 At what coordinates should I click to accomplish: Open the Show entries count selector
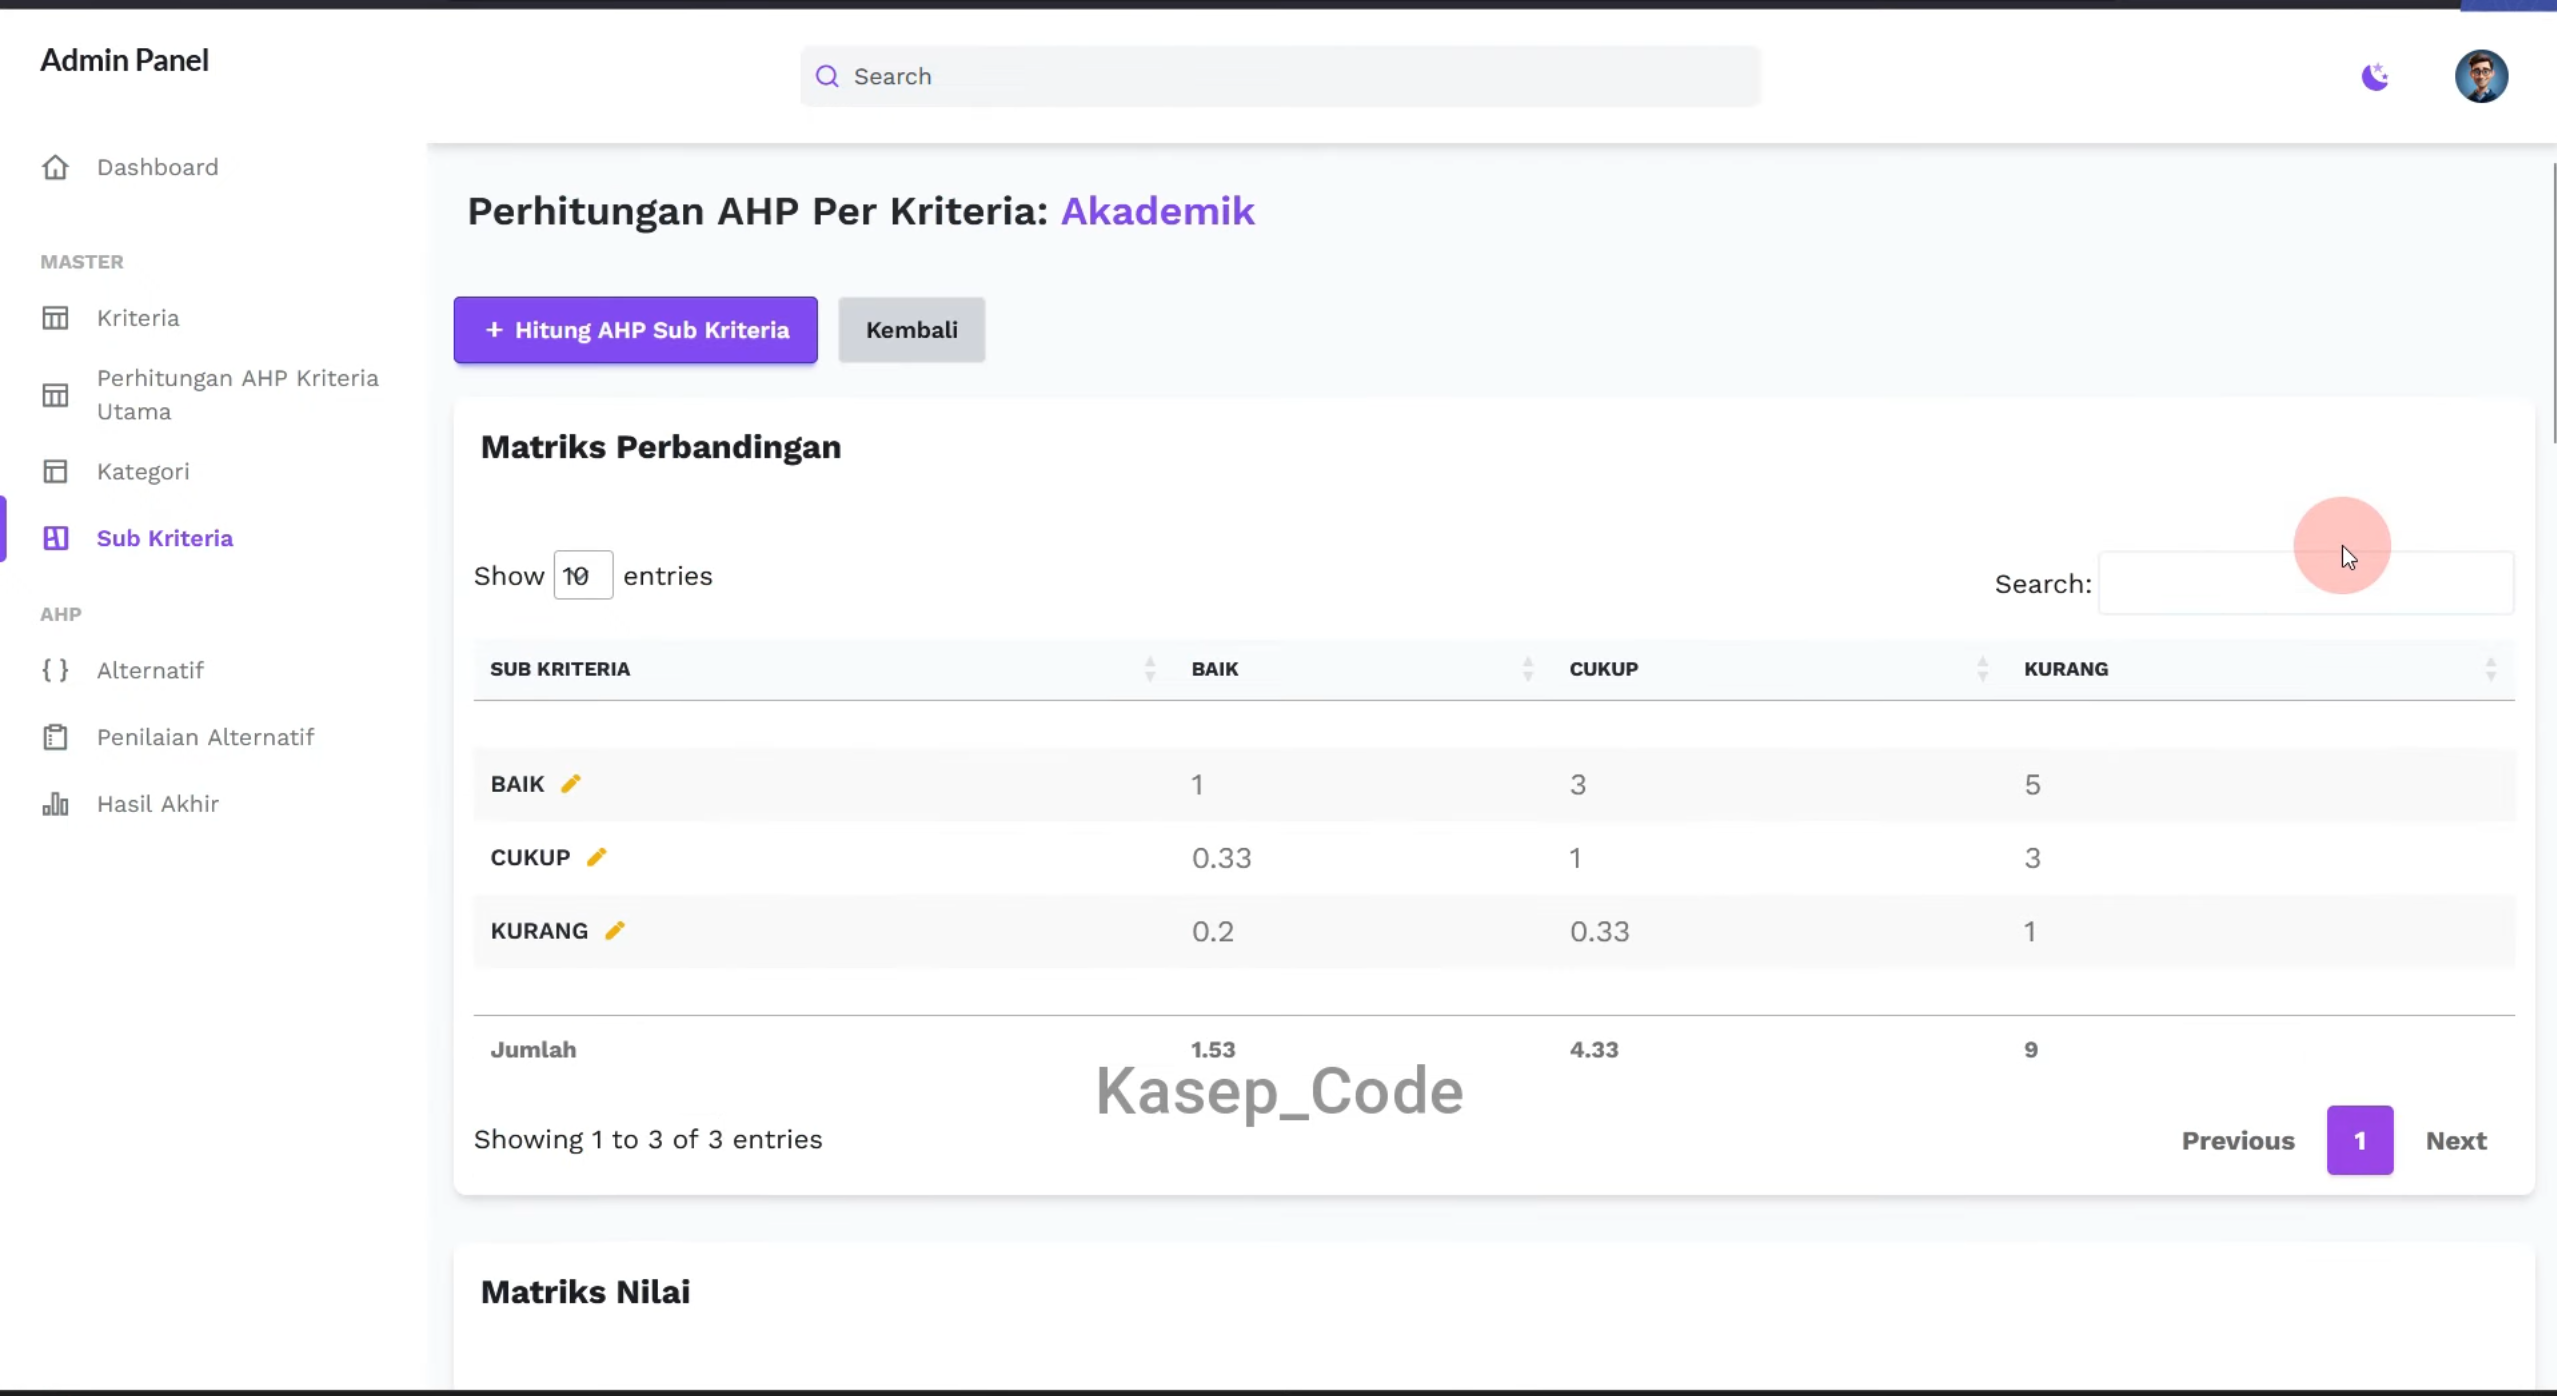(583, 575)
